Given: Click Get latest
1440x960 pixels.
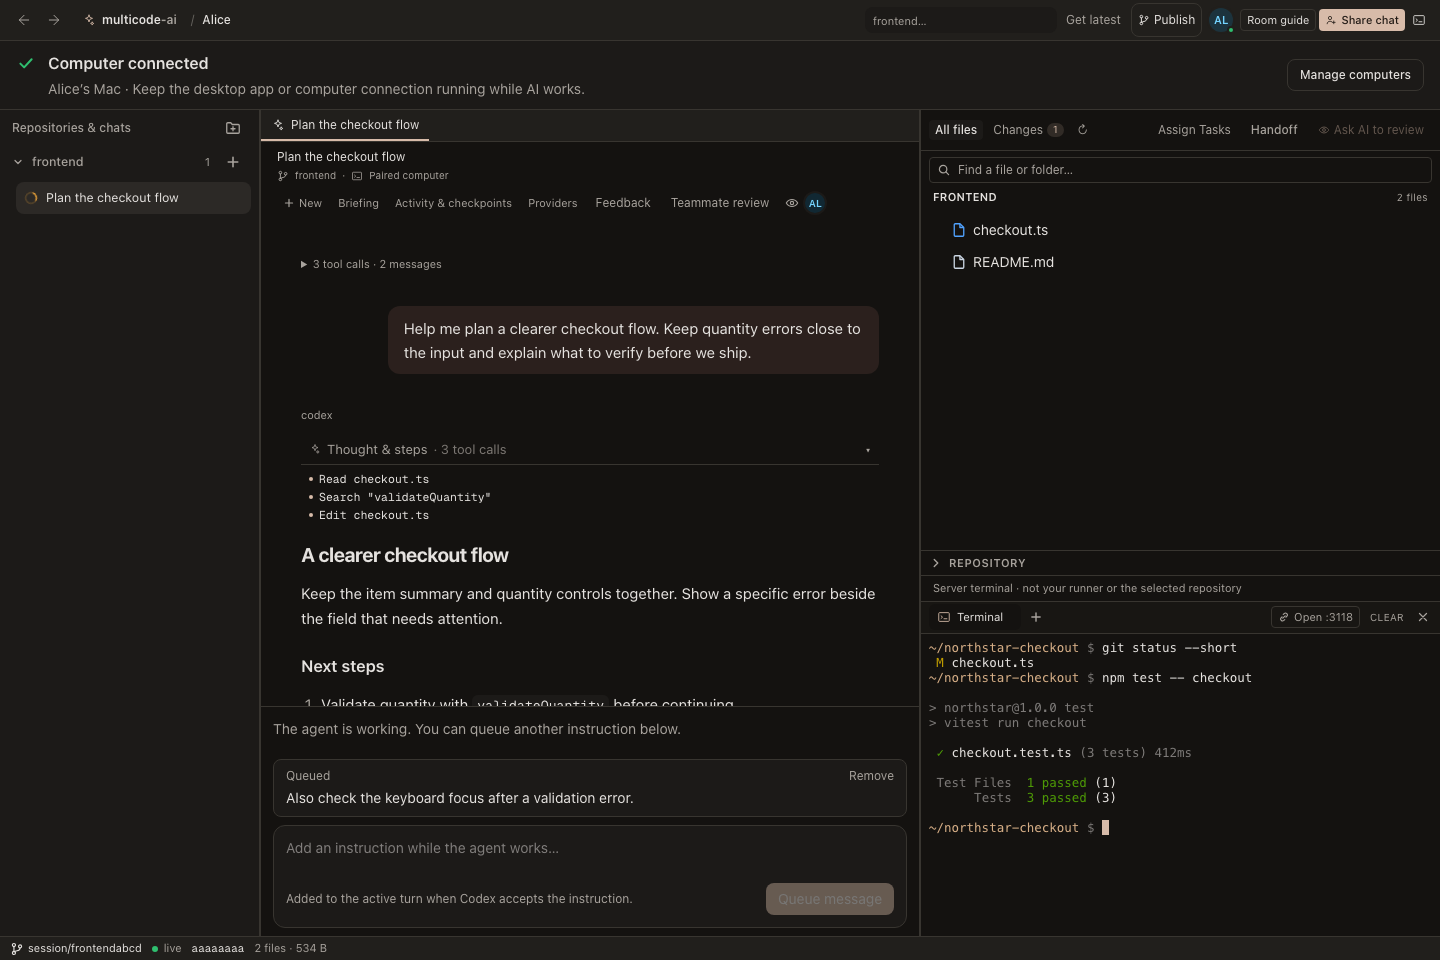Looking at the screenshot, I should click(1093, 20).
